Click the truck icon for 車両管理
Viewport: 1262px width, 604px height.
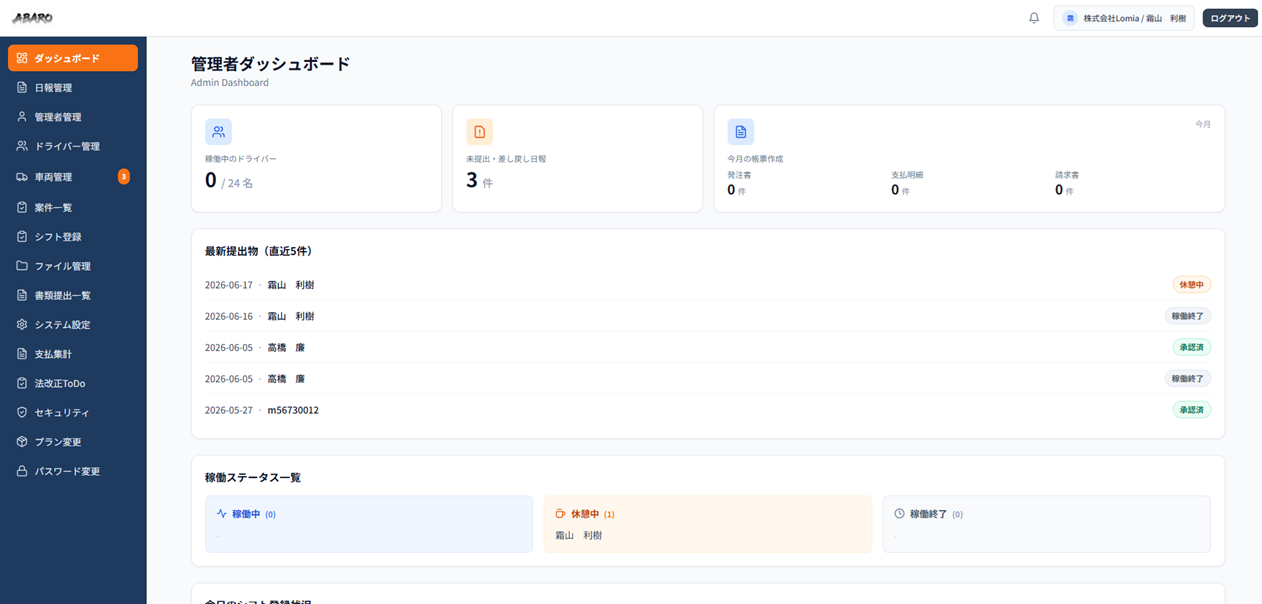coord(22,177)
